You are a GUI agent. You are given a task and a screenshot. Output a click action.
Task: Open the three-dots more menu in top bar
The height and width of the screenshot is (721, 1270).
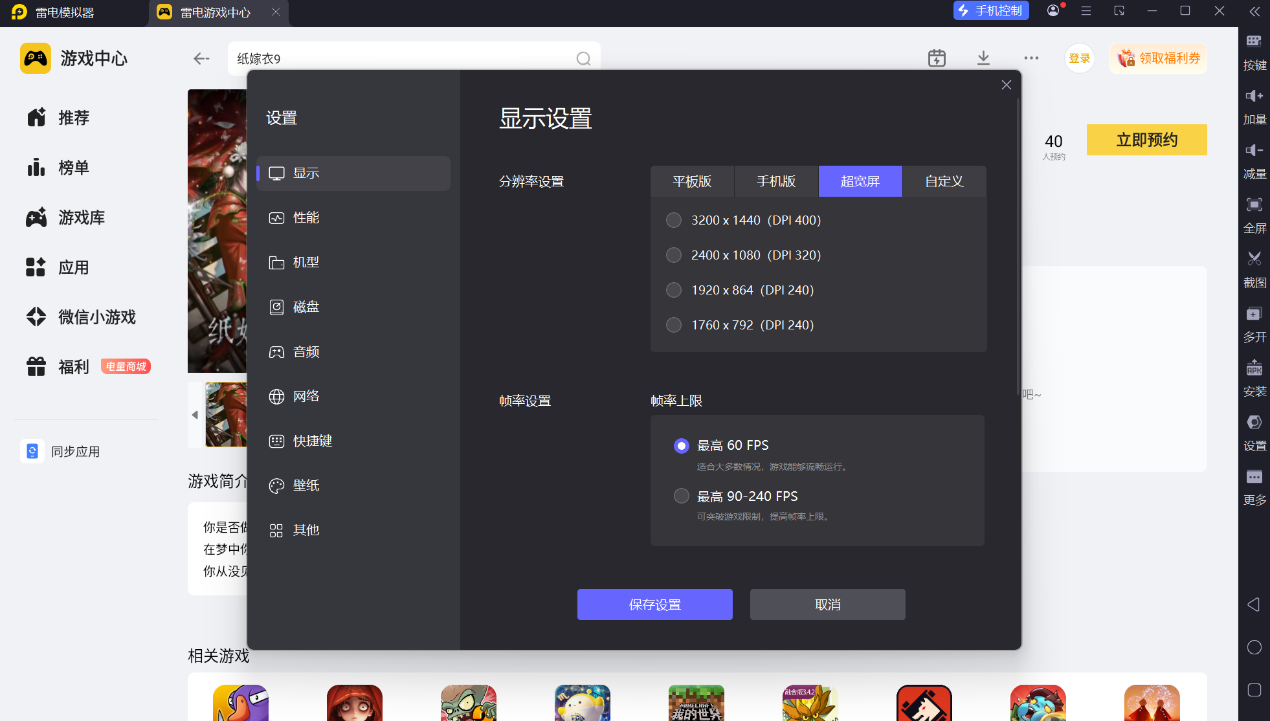click(1031, 58)
